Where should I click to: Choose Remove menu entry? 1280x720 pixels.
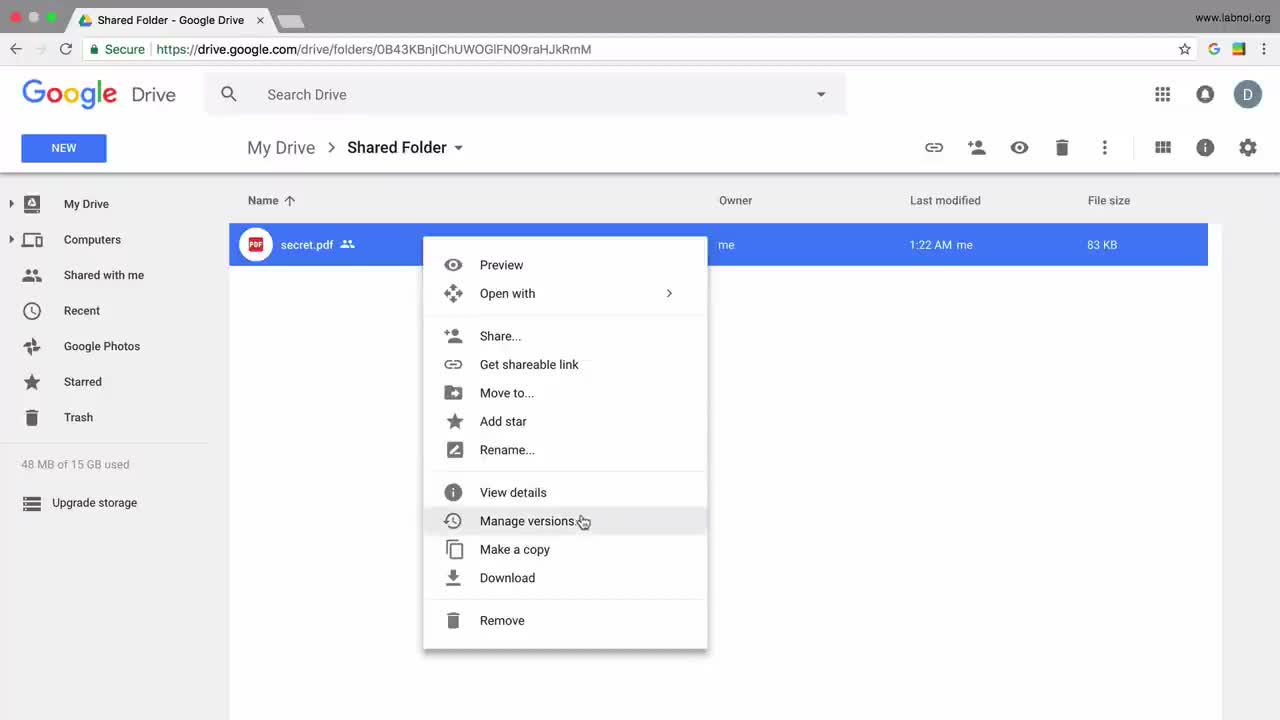pyautogui.click(x=565, y=620)
